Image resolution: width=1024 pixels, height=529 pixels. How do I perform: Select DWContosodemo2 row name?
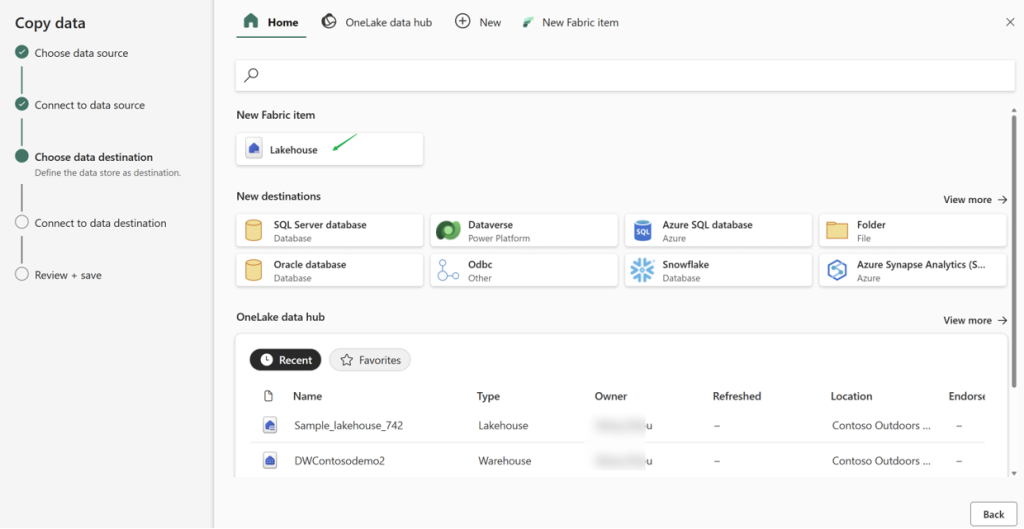340,461
